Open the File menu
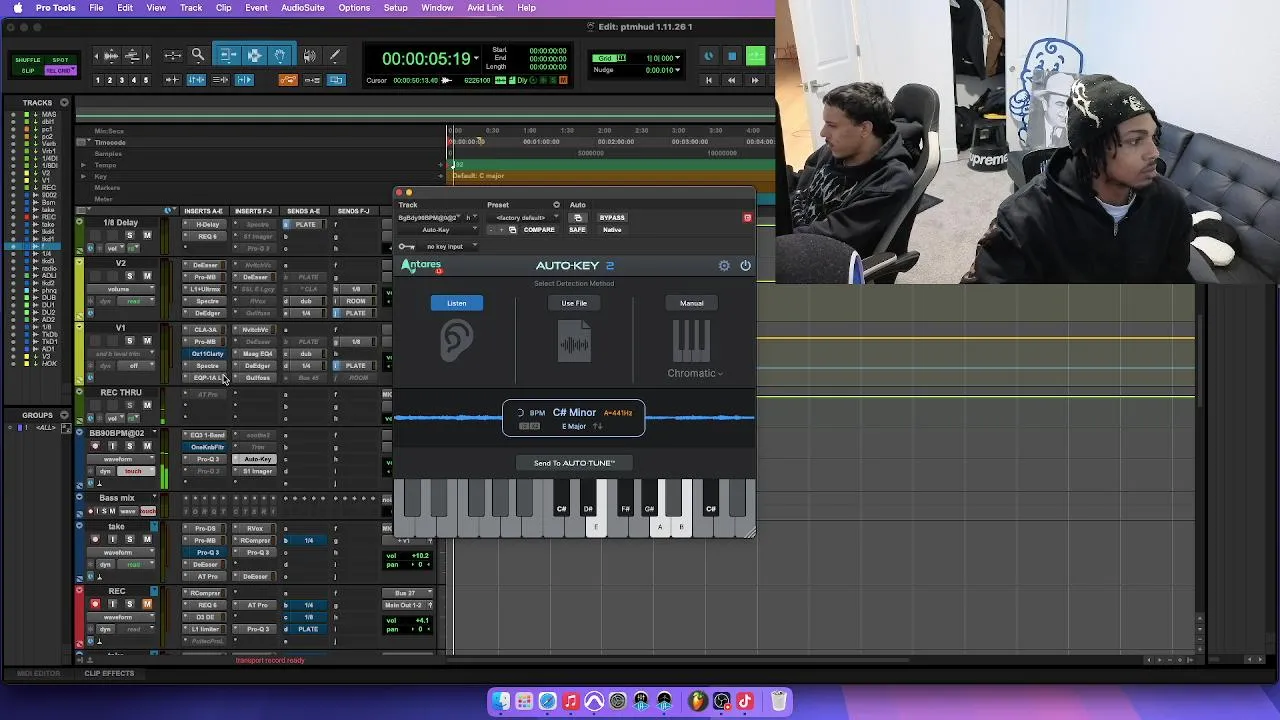The height and width of the screenshot is (720, 1280). coord(96,8)
